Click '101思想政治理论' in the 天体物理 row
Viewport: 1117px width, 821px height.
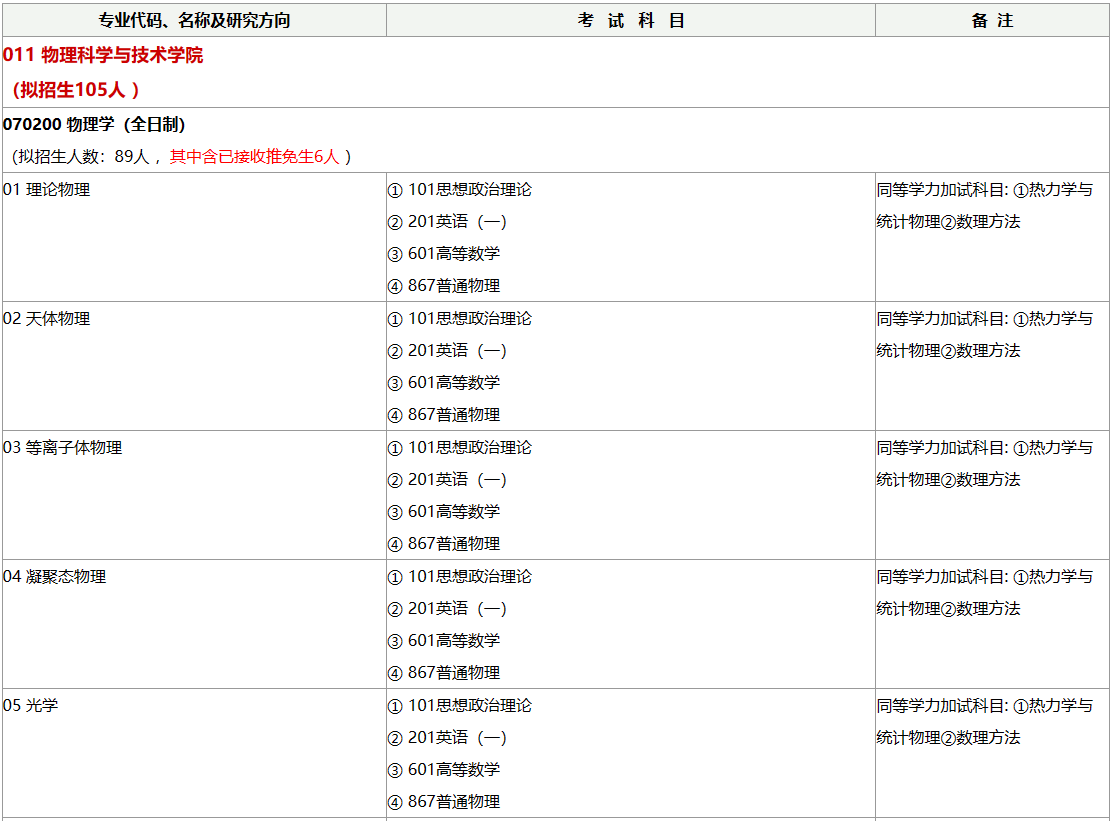[x=469, y=319]
